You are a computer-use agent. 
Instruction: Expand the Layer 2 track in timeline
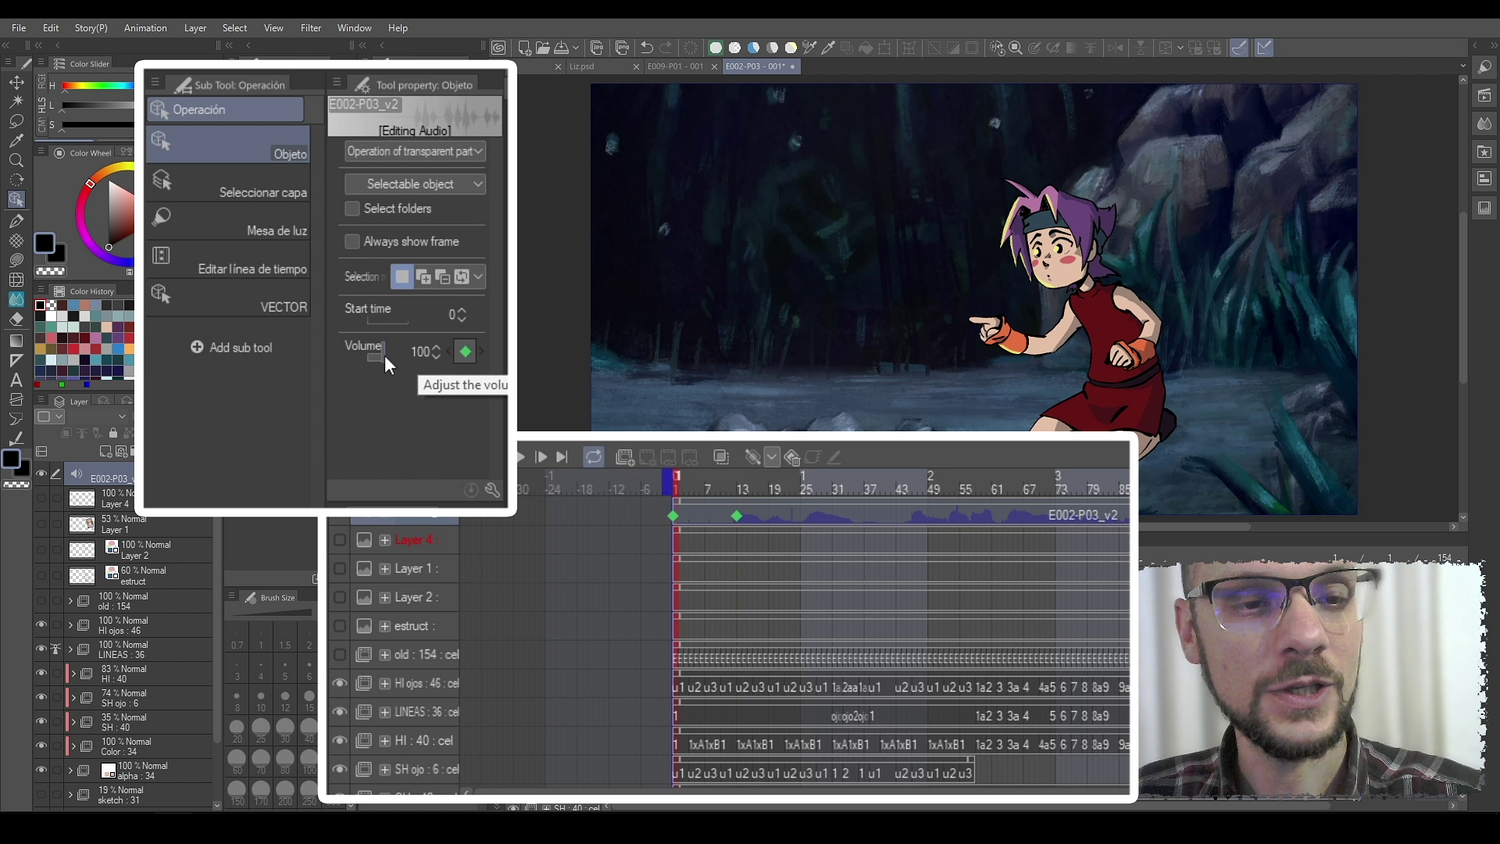pyautogui.click(x=385, y=597)
